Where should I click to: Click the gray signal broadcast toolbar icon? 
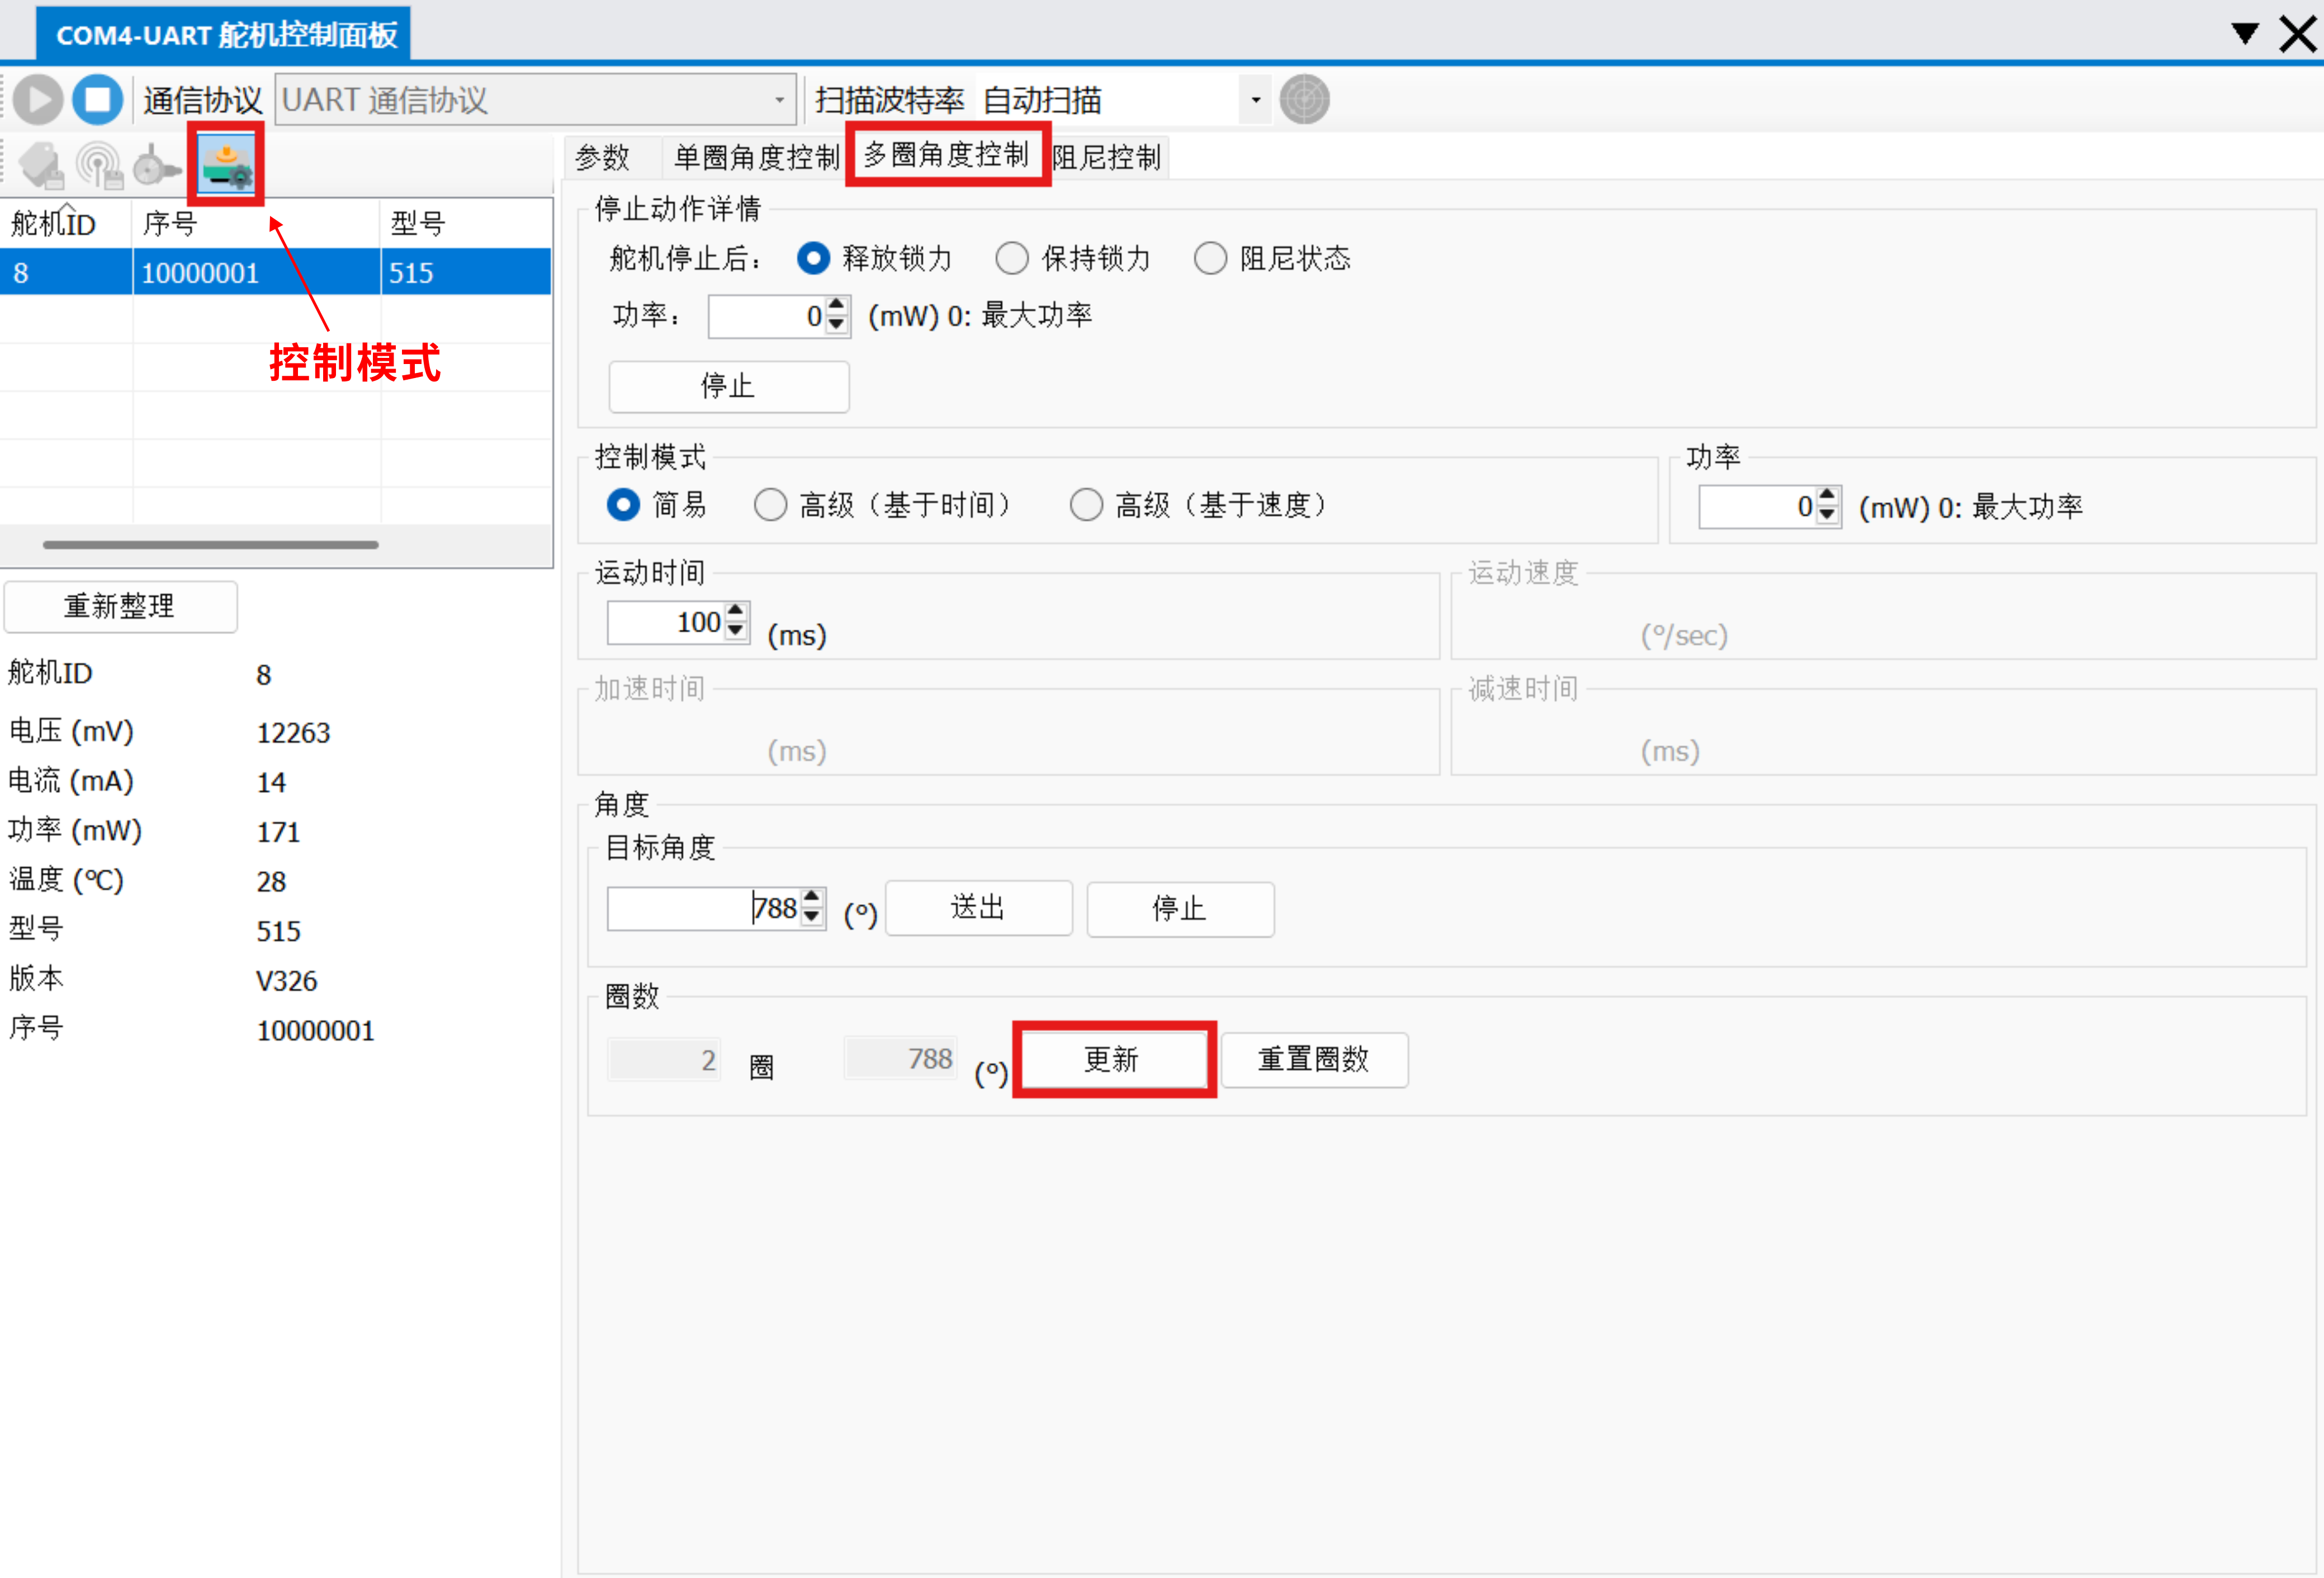(100, 165)
